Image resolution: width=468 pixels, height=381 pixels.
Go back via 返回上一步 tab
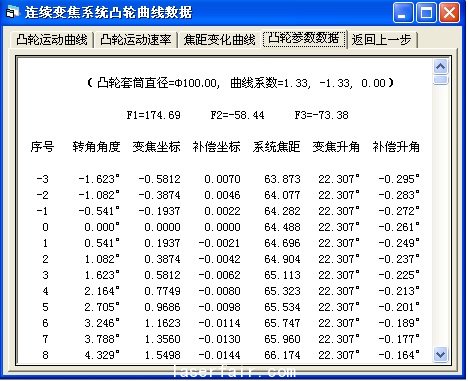click(381, 40)
